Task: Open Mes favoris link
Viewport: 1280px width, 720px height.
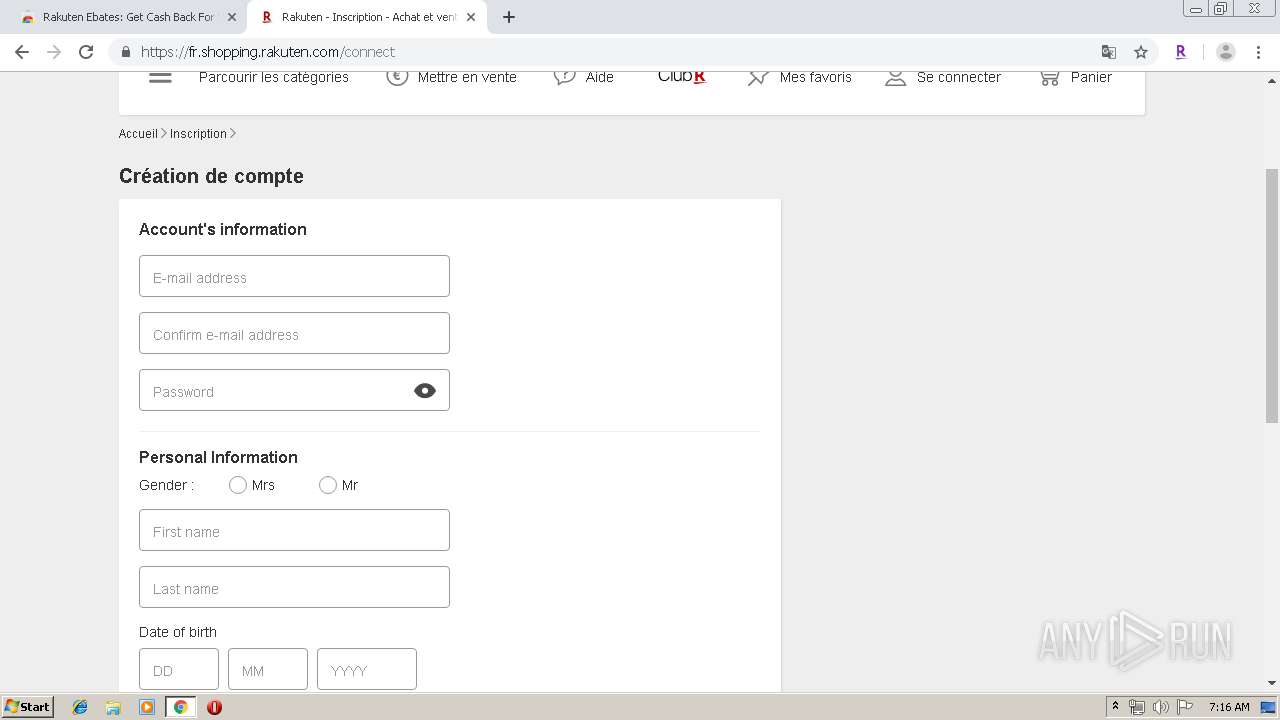Action: point(816,77)
